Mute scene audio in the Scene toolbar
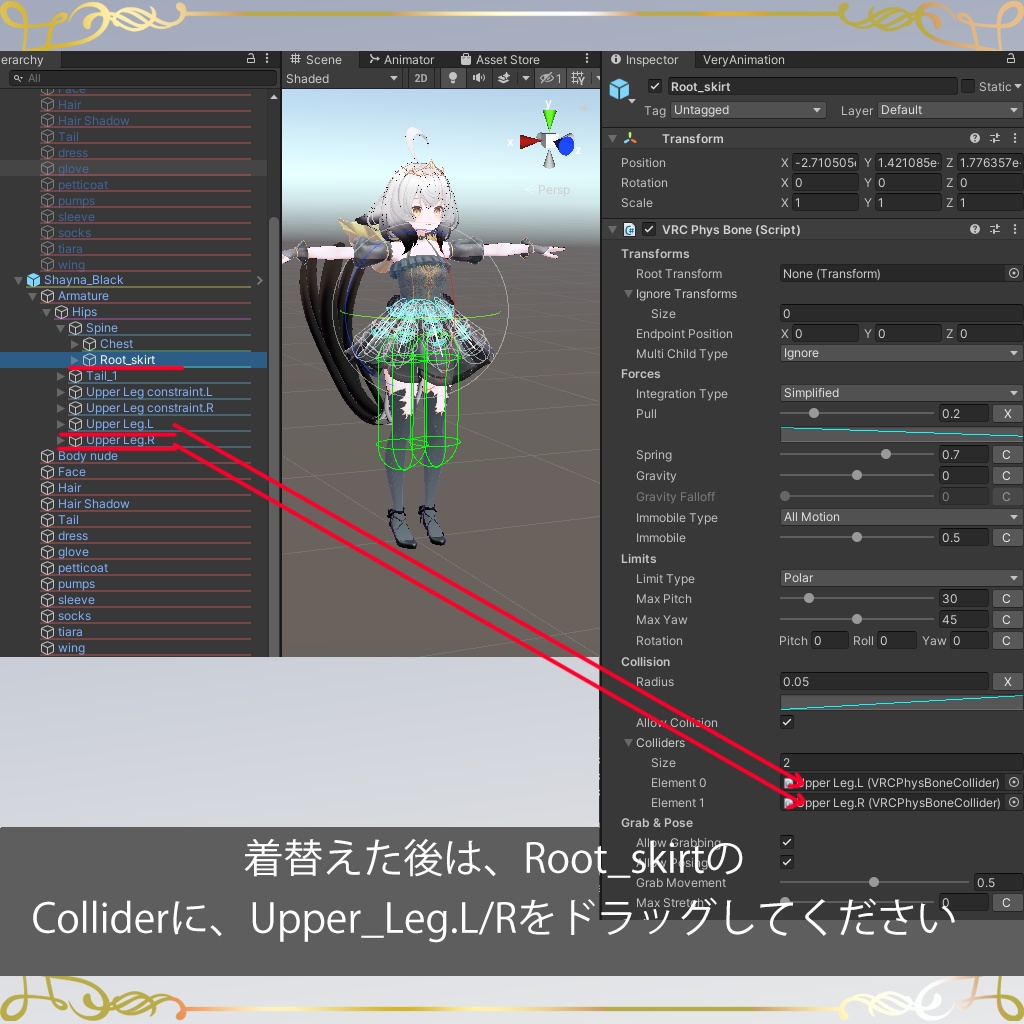Image resolution: width=1024 pixels, height=1024 pixels. [477, 78]
